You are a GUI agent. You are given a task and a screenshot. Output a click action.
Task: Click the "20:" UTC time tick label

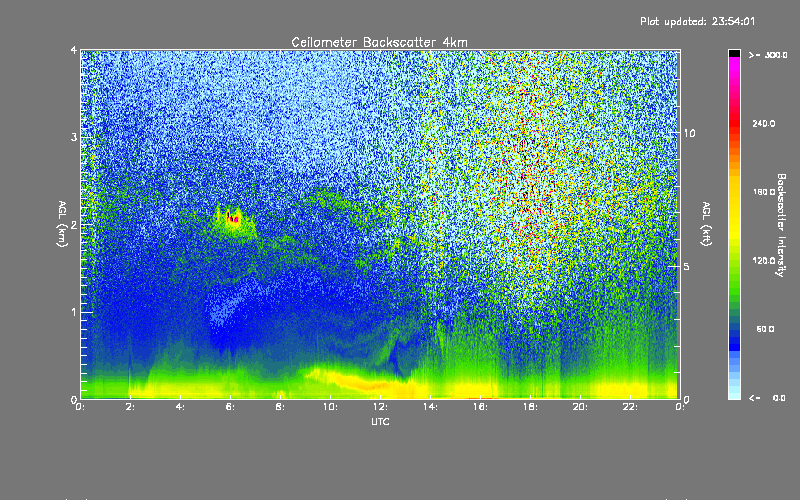tap(581, 407)
